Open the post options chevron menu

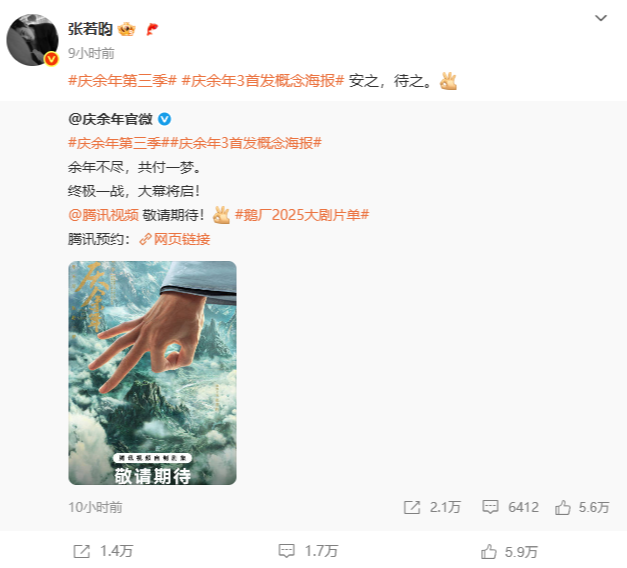tap(601, 18)
